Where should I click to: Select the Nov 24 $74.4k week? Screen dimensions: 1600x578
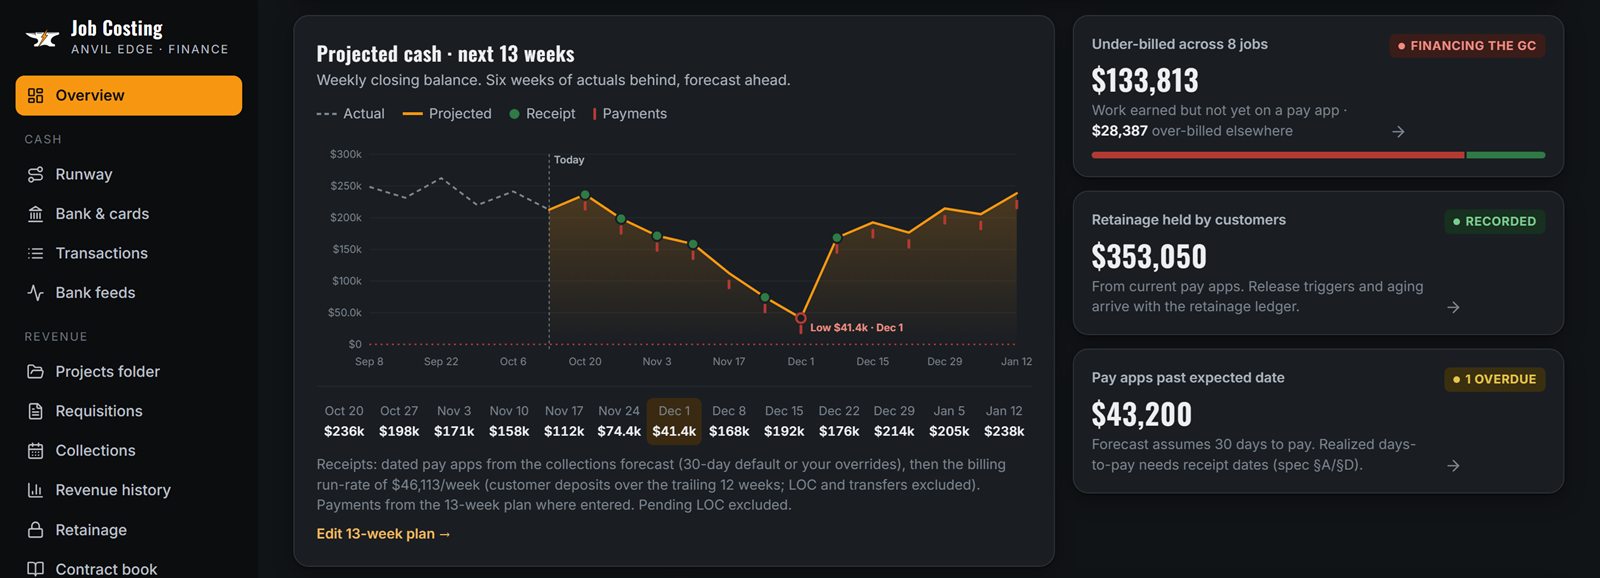[x=619, y=421]
